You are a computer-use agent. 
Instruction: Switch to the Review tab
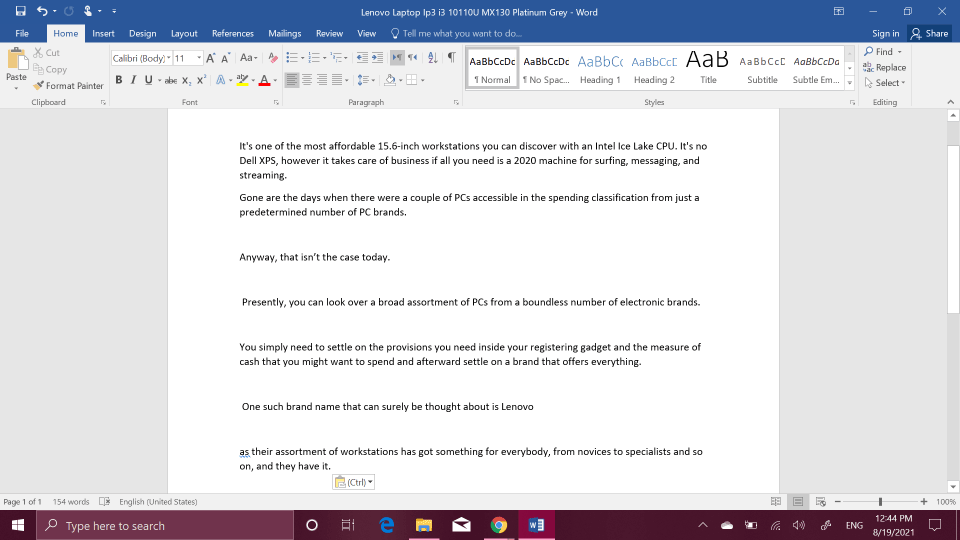click(329, 34)
